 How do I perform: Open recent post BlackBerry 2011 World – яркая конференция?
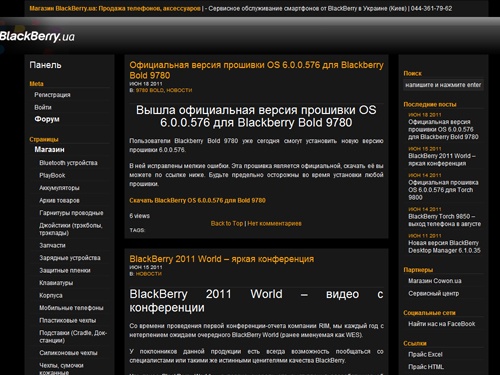442,160
